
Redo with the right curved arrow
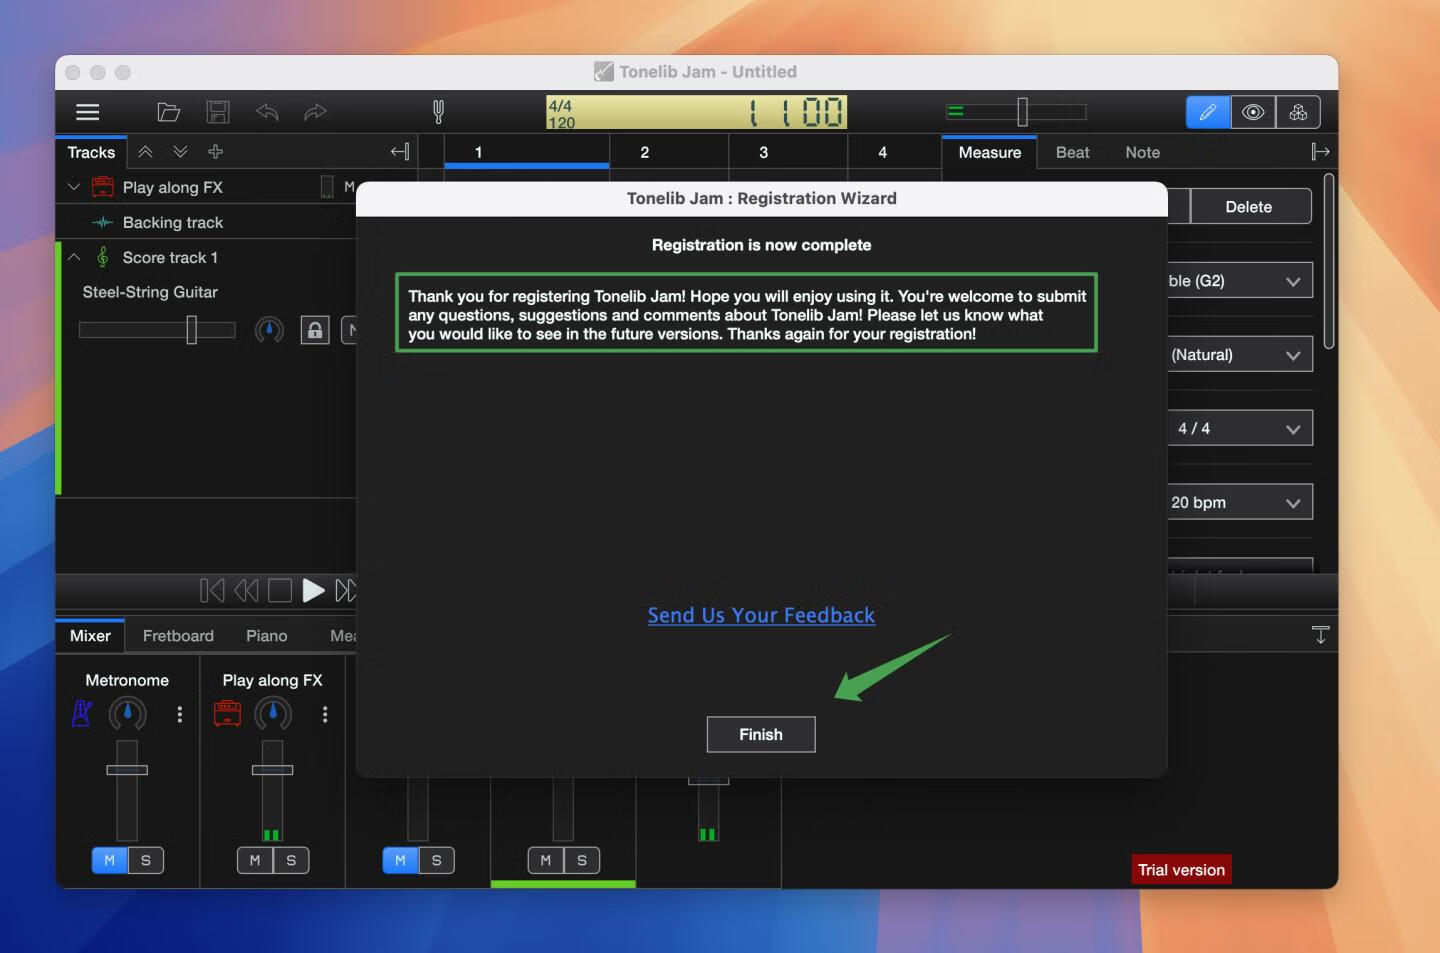[315, 112]
